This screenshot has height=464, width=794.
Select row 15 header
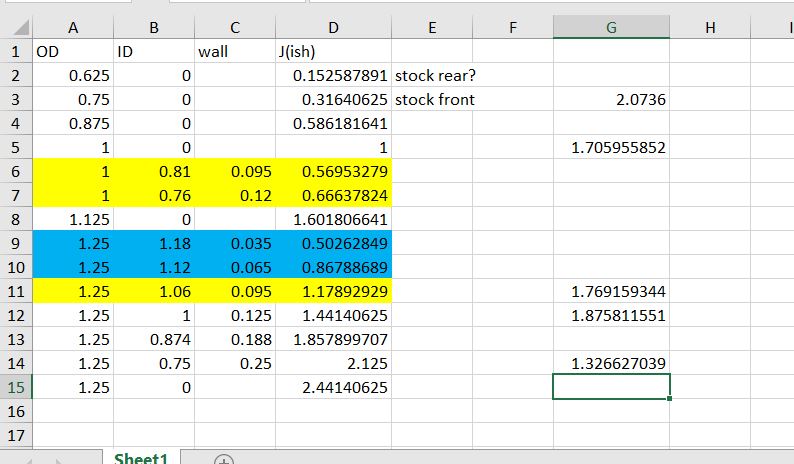(16, 386)
